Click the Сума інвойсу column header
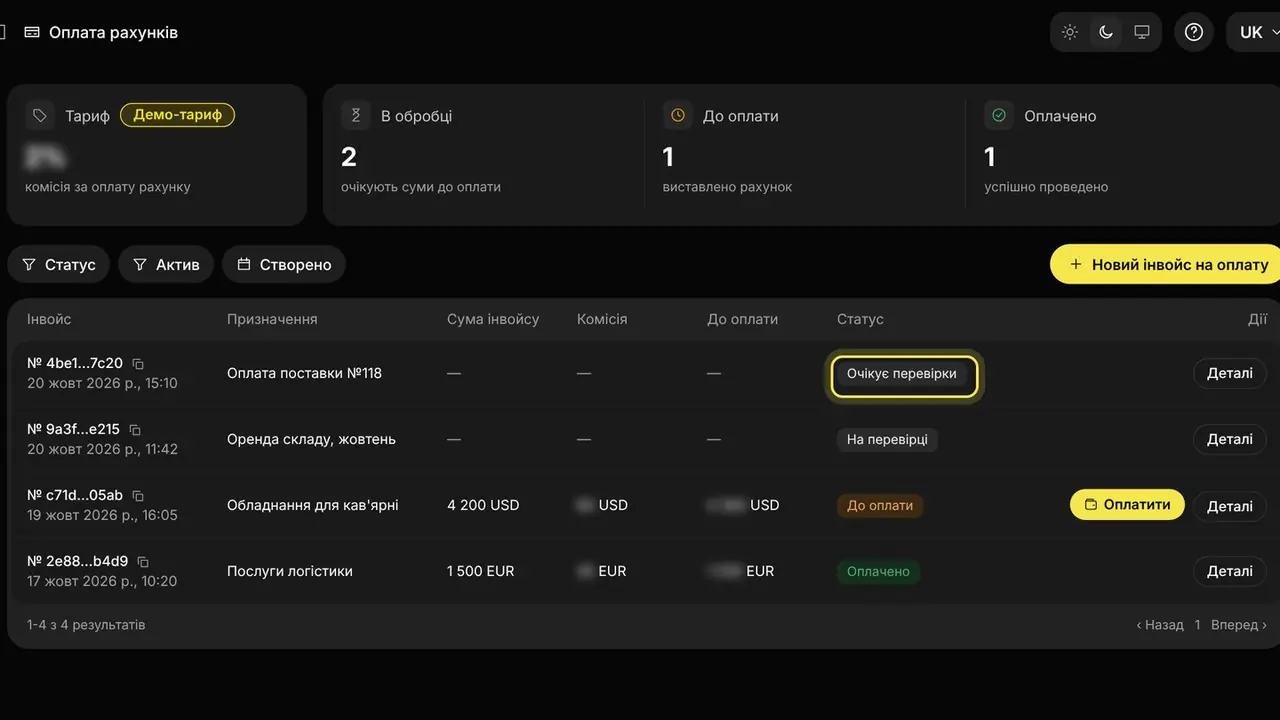The image size is (1280, 720). (493, 319)
